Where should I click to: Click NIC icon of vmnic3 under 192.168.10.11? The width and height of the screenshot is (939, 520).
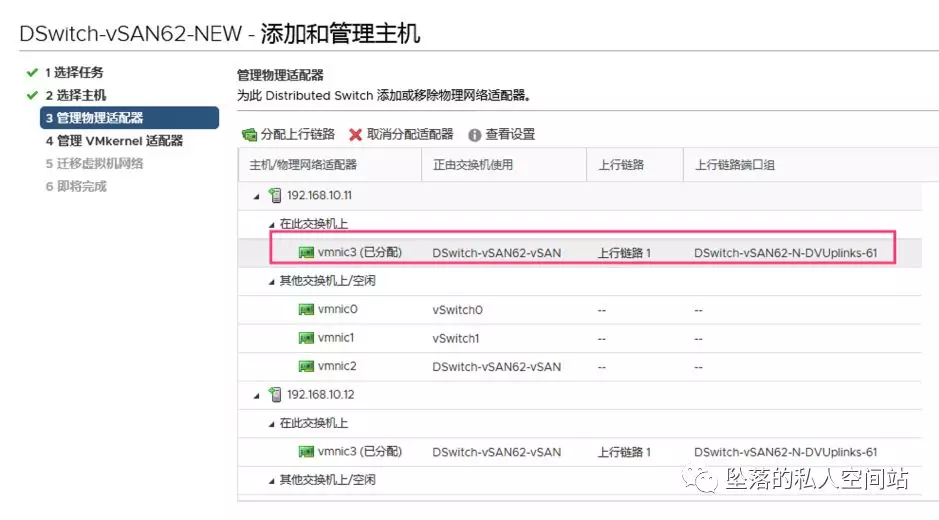[306, 252]
